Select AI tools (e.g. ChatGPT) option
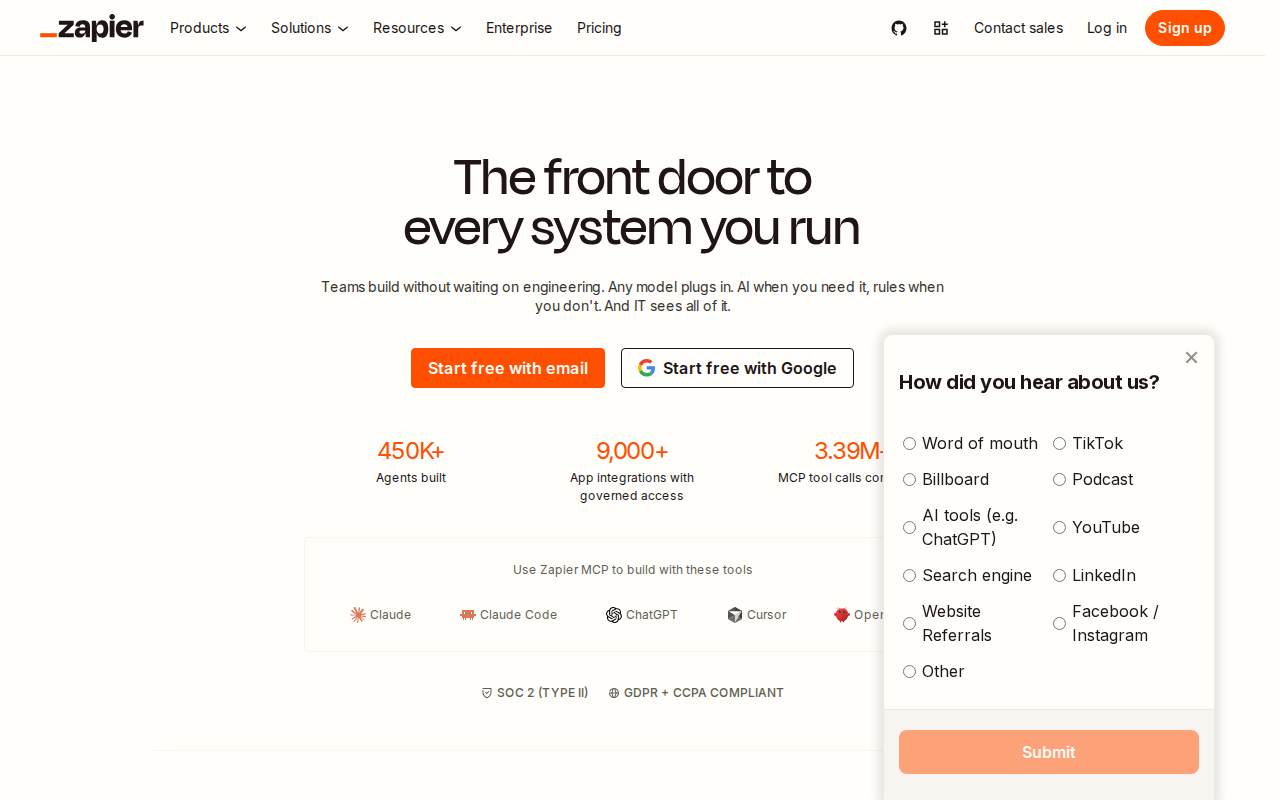Viewport: 1280px width, 800px height. [909, 527]
